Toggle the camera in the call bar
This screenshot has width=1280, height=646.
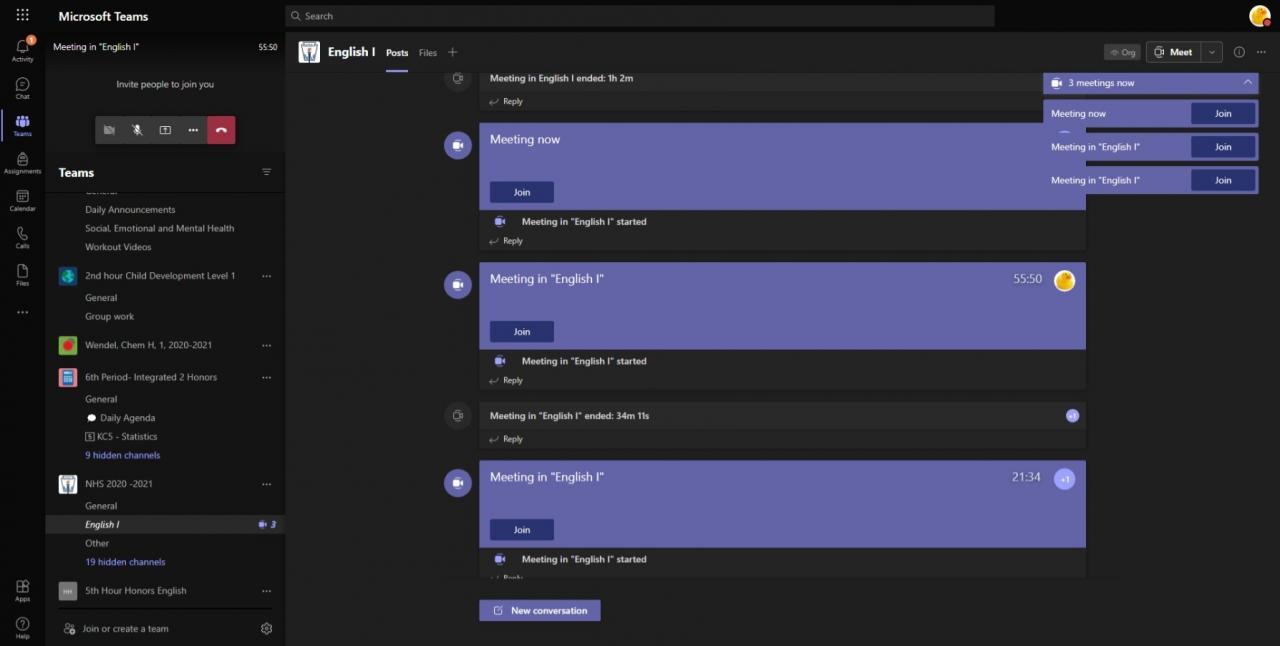(x=109, y=130)
